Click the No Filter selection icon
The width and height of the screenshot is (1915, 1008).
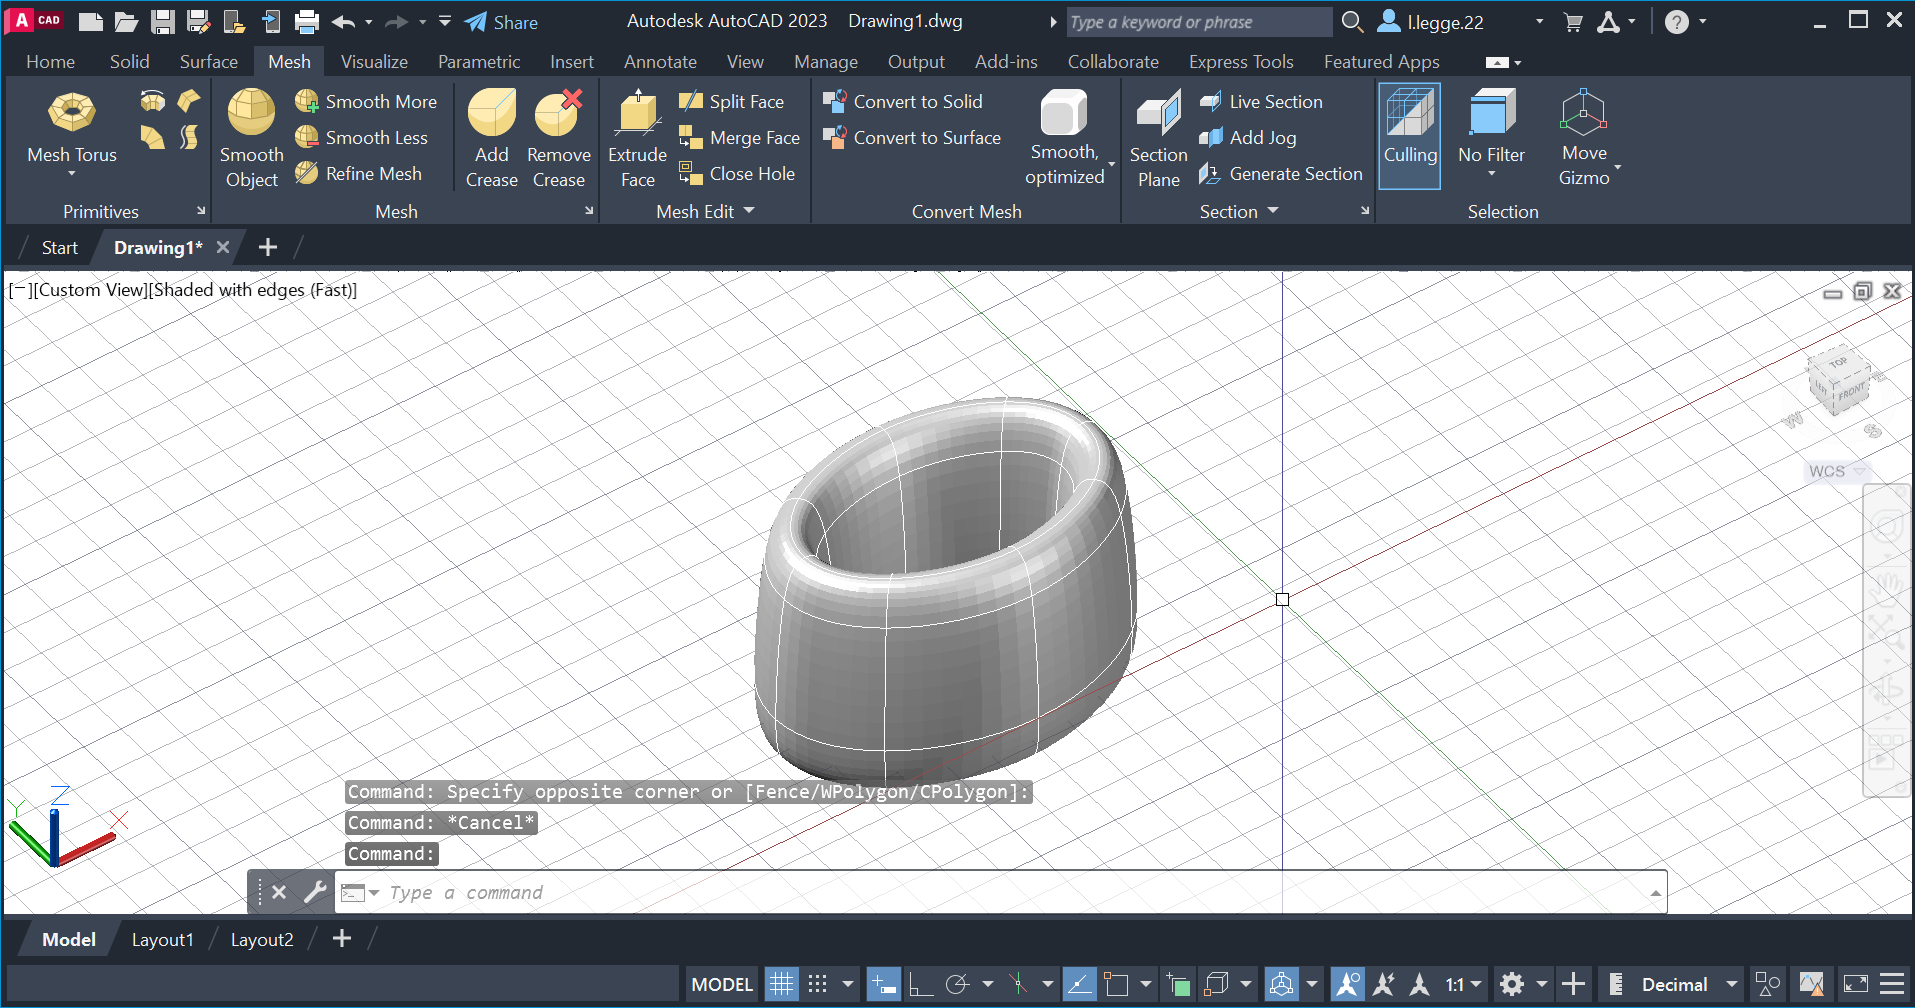point(1491,112)
